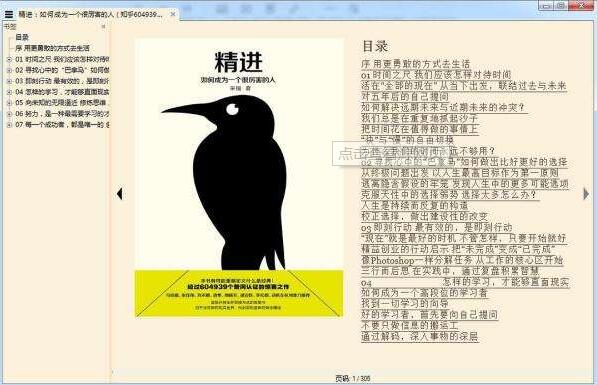The image size is (597, 385).
Task: Close the 书签 bookmarks panel
Action: pos(103,27)
